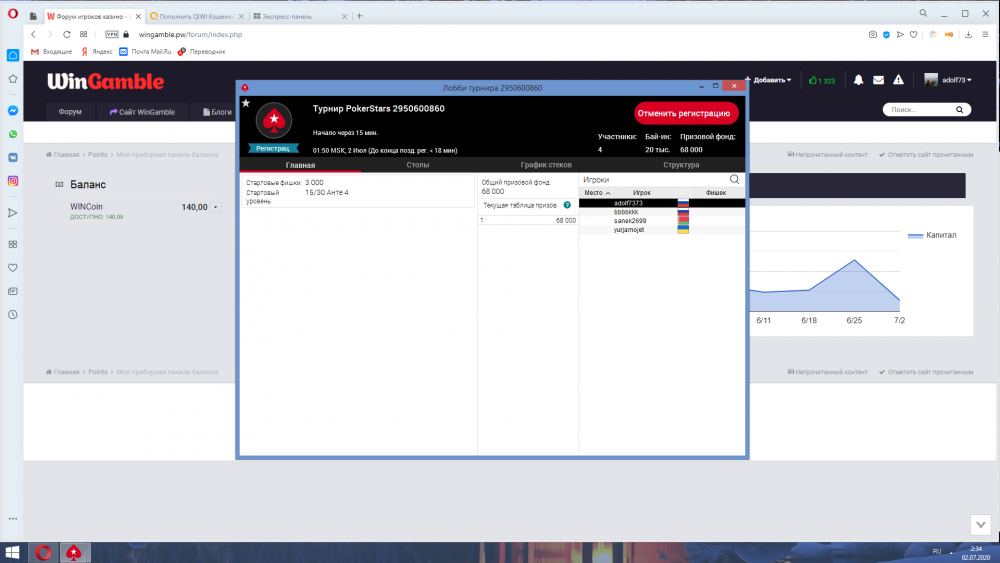1000x563 pixels.
Task: Click the player search magnifier icon
Action: (x=735, y=180)
